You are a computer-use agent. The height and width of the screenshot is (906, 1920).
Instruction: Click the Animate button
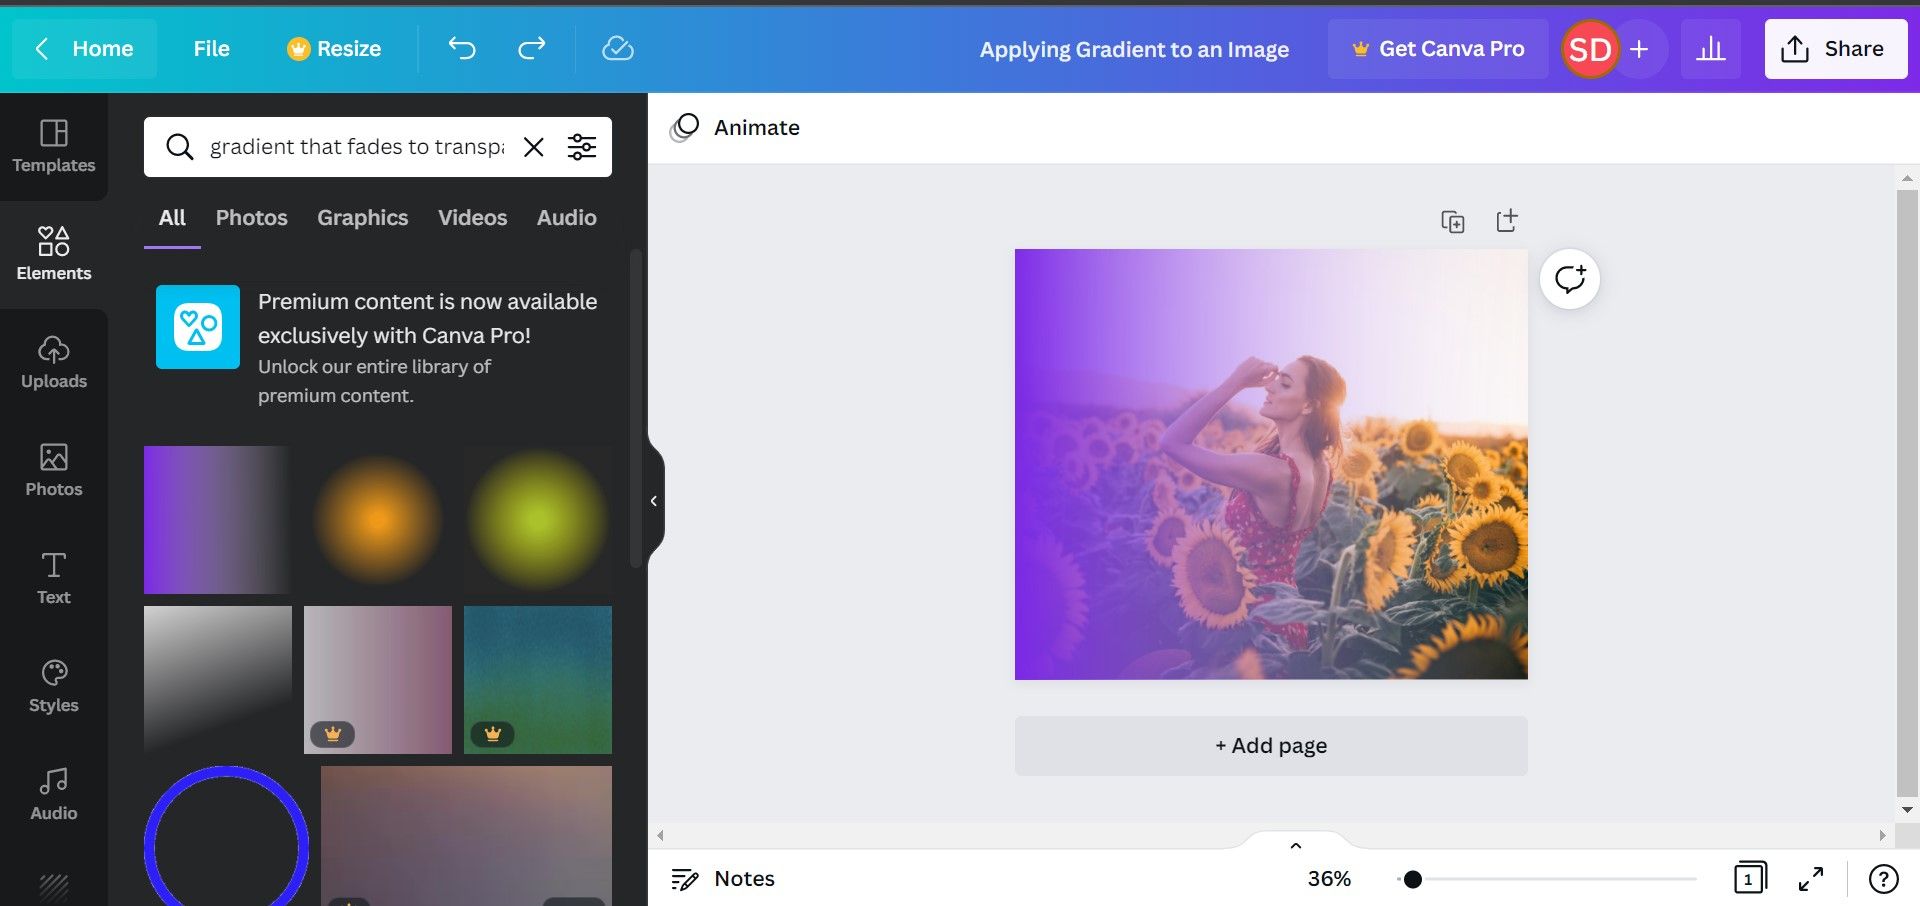pos(735,128)
